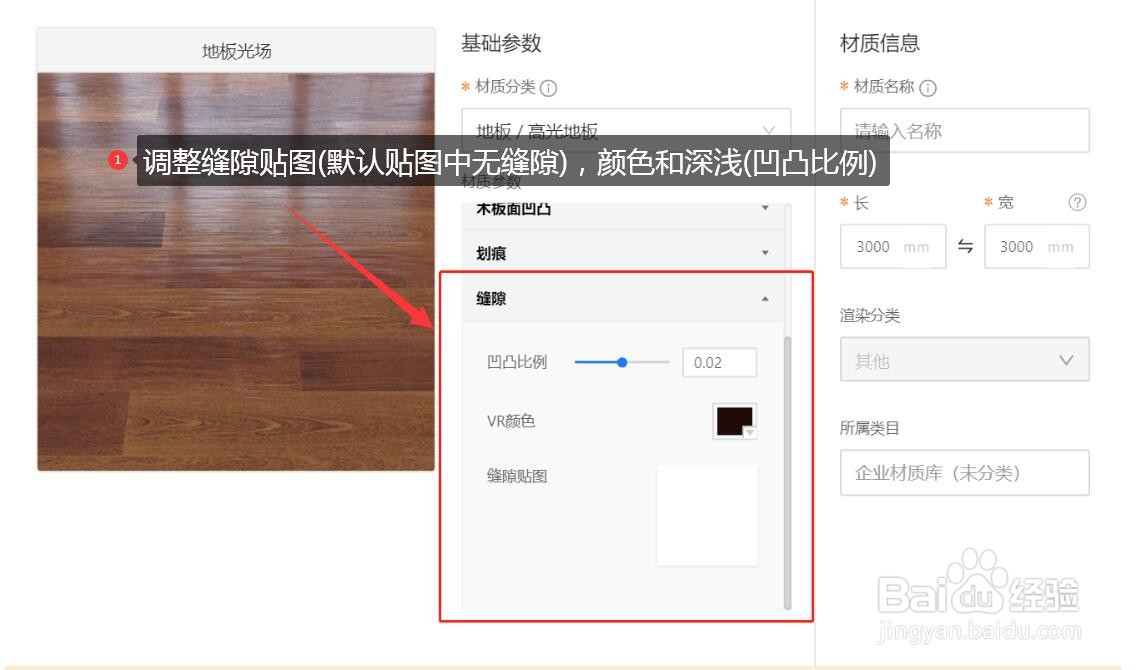Click the 长 field showing 3000 mm
The width and height of the screenshot is (1143, 670).
pos(893,246)
